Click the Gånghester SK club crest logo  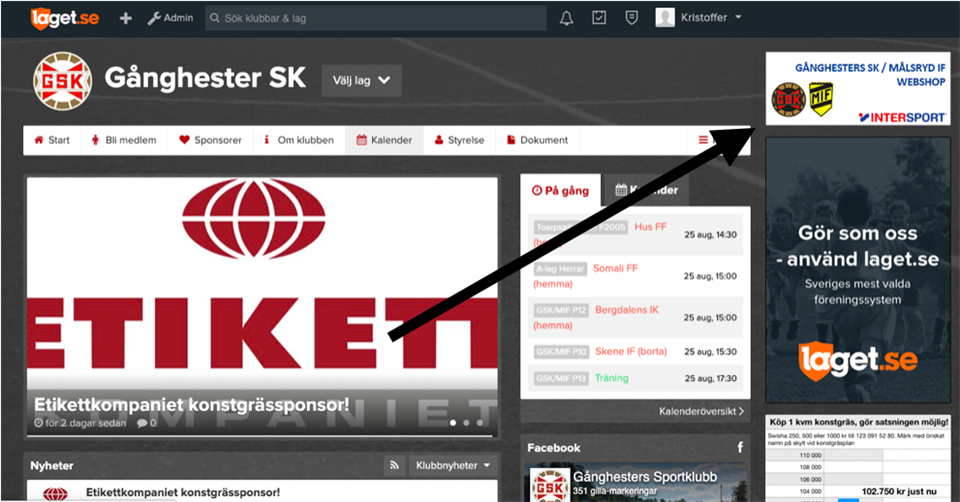[x=62, y=81]
